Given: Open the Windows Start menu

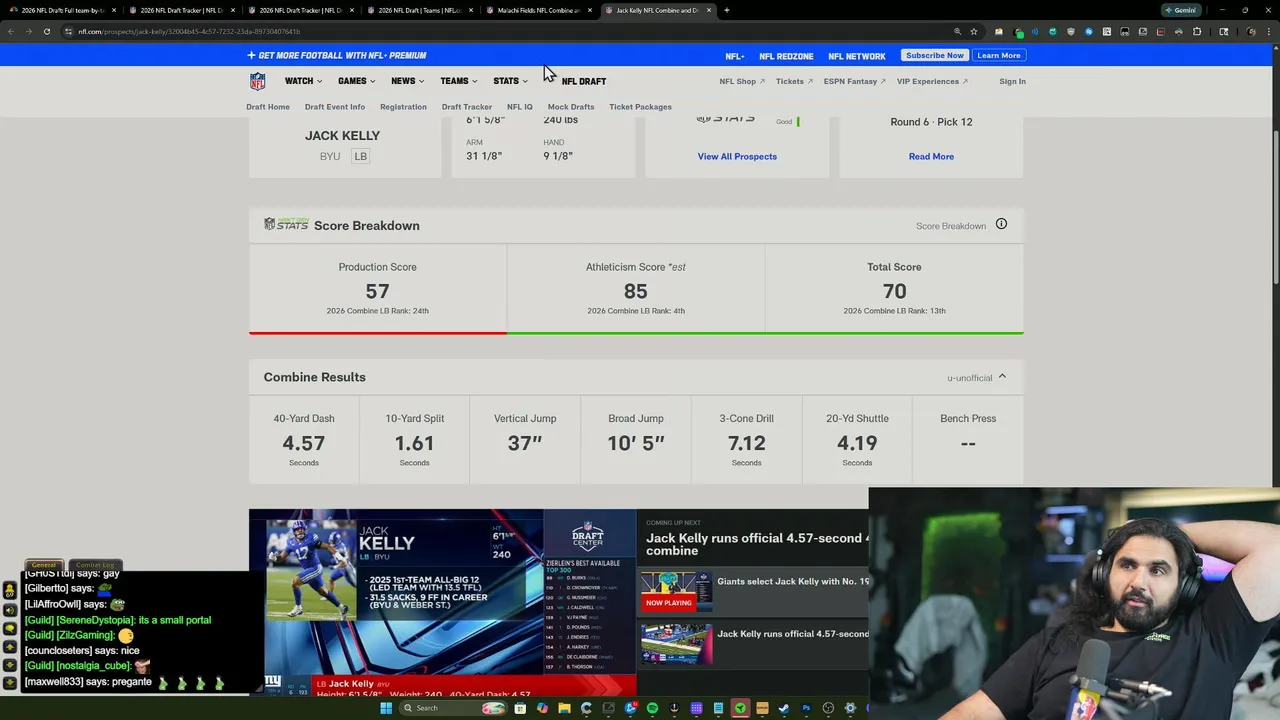Looking at the screenshot, I should coord(386,708).
